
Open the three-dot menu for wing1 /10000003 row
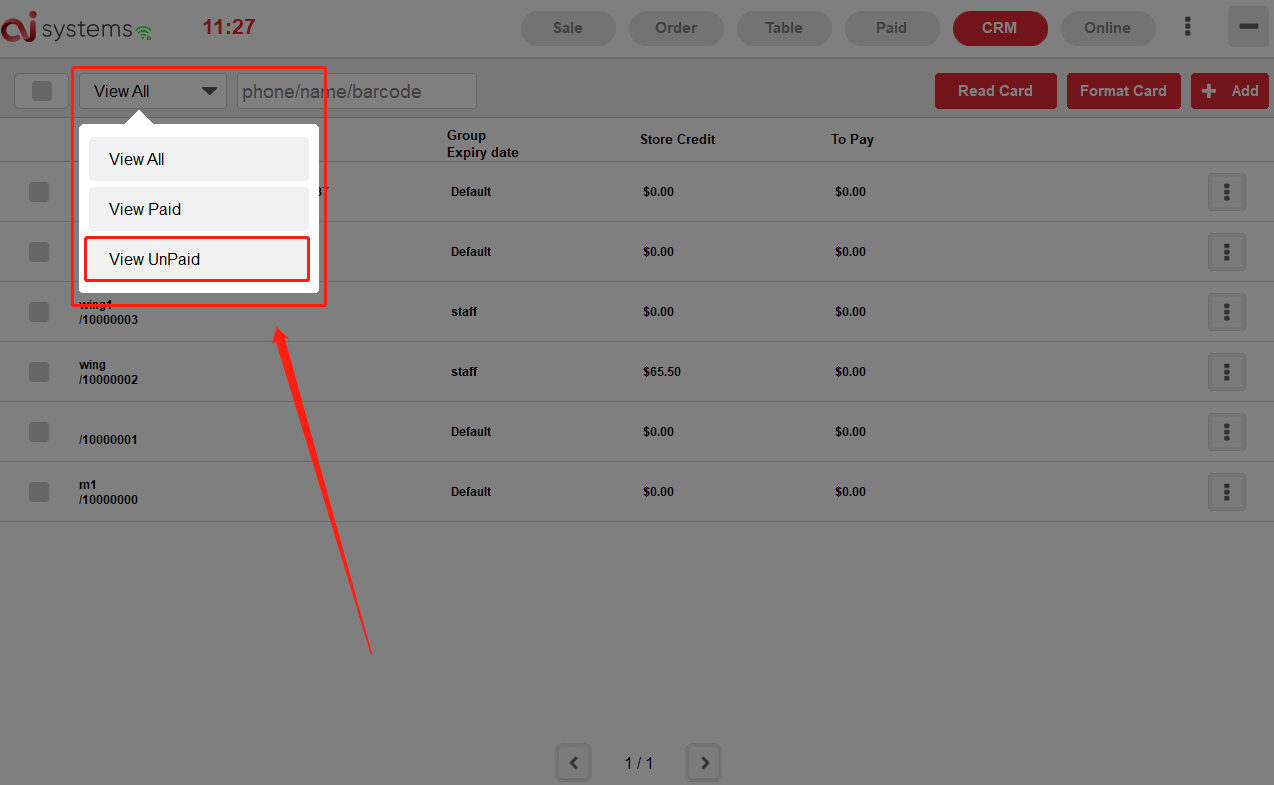click(x=1227, y=312)
